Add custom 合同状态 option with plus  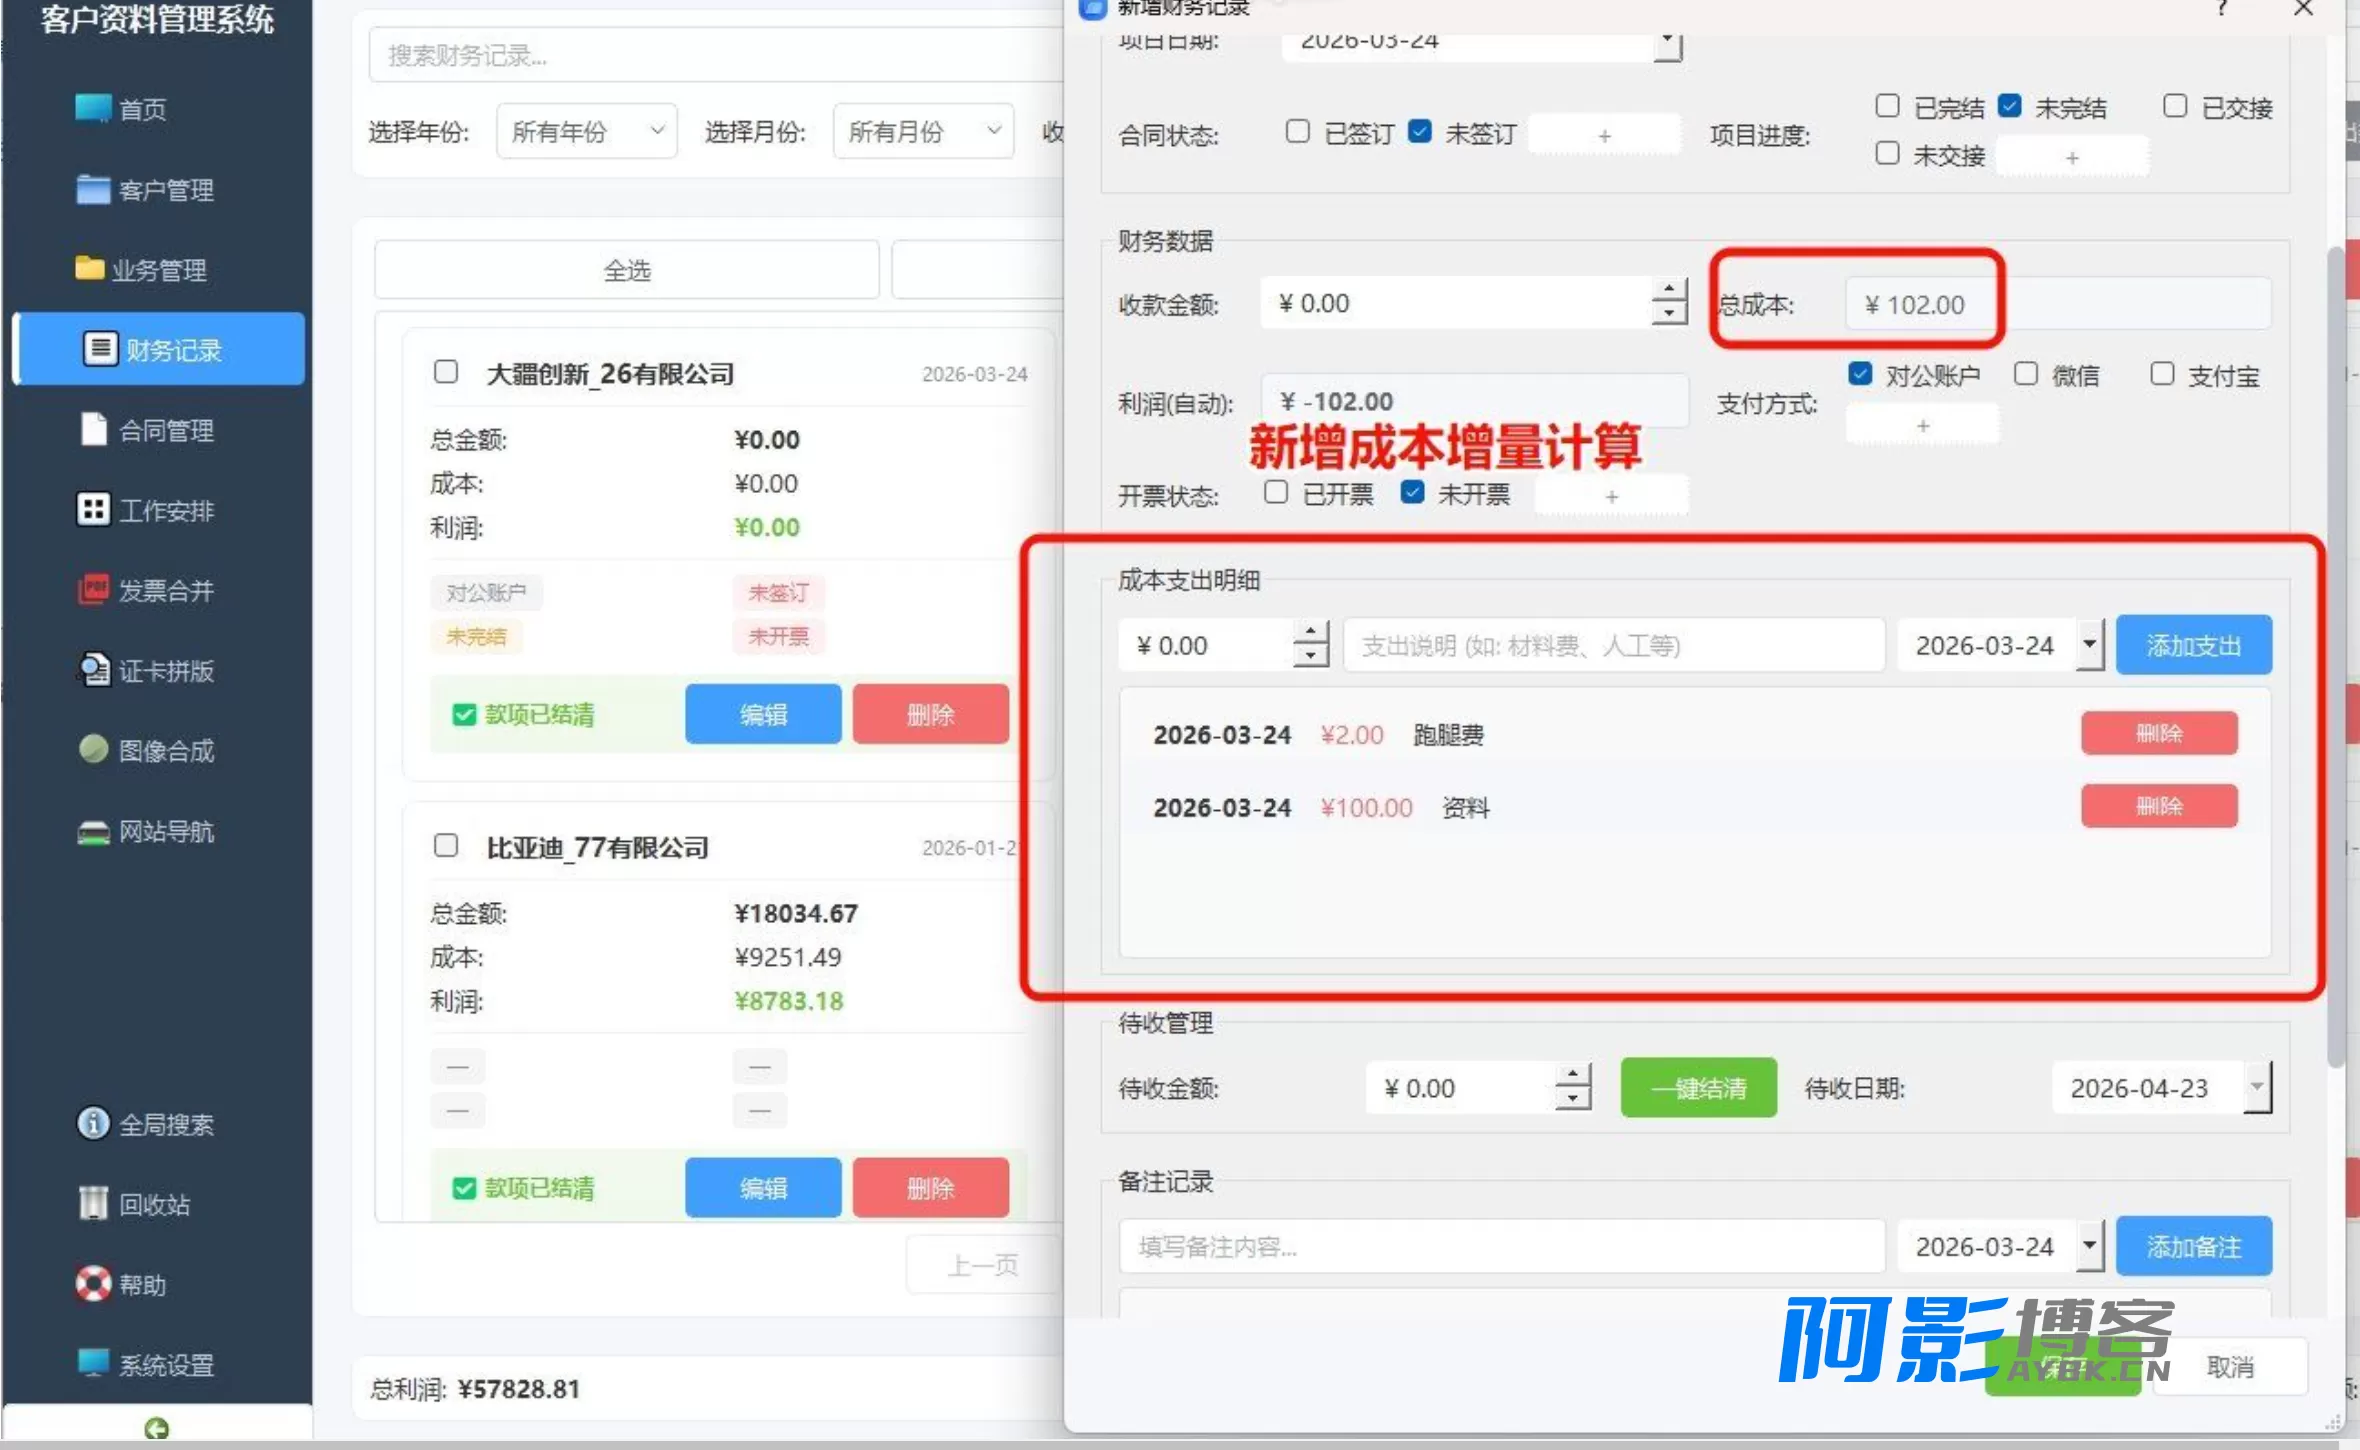coord(1604,135)
